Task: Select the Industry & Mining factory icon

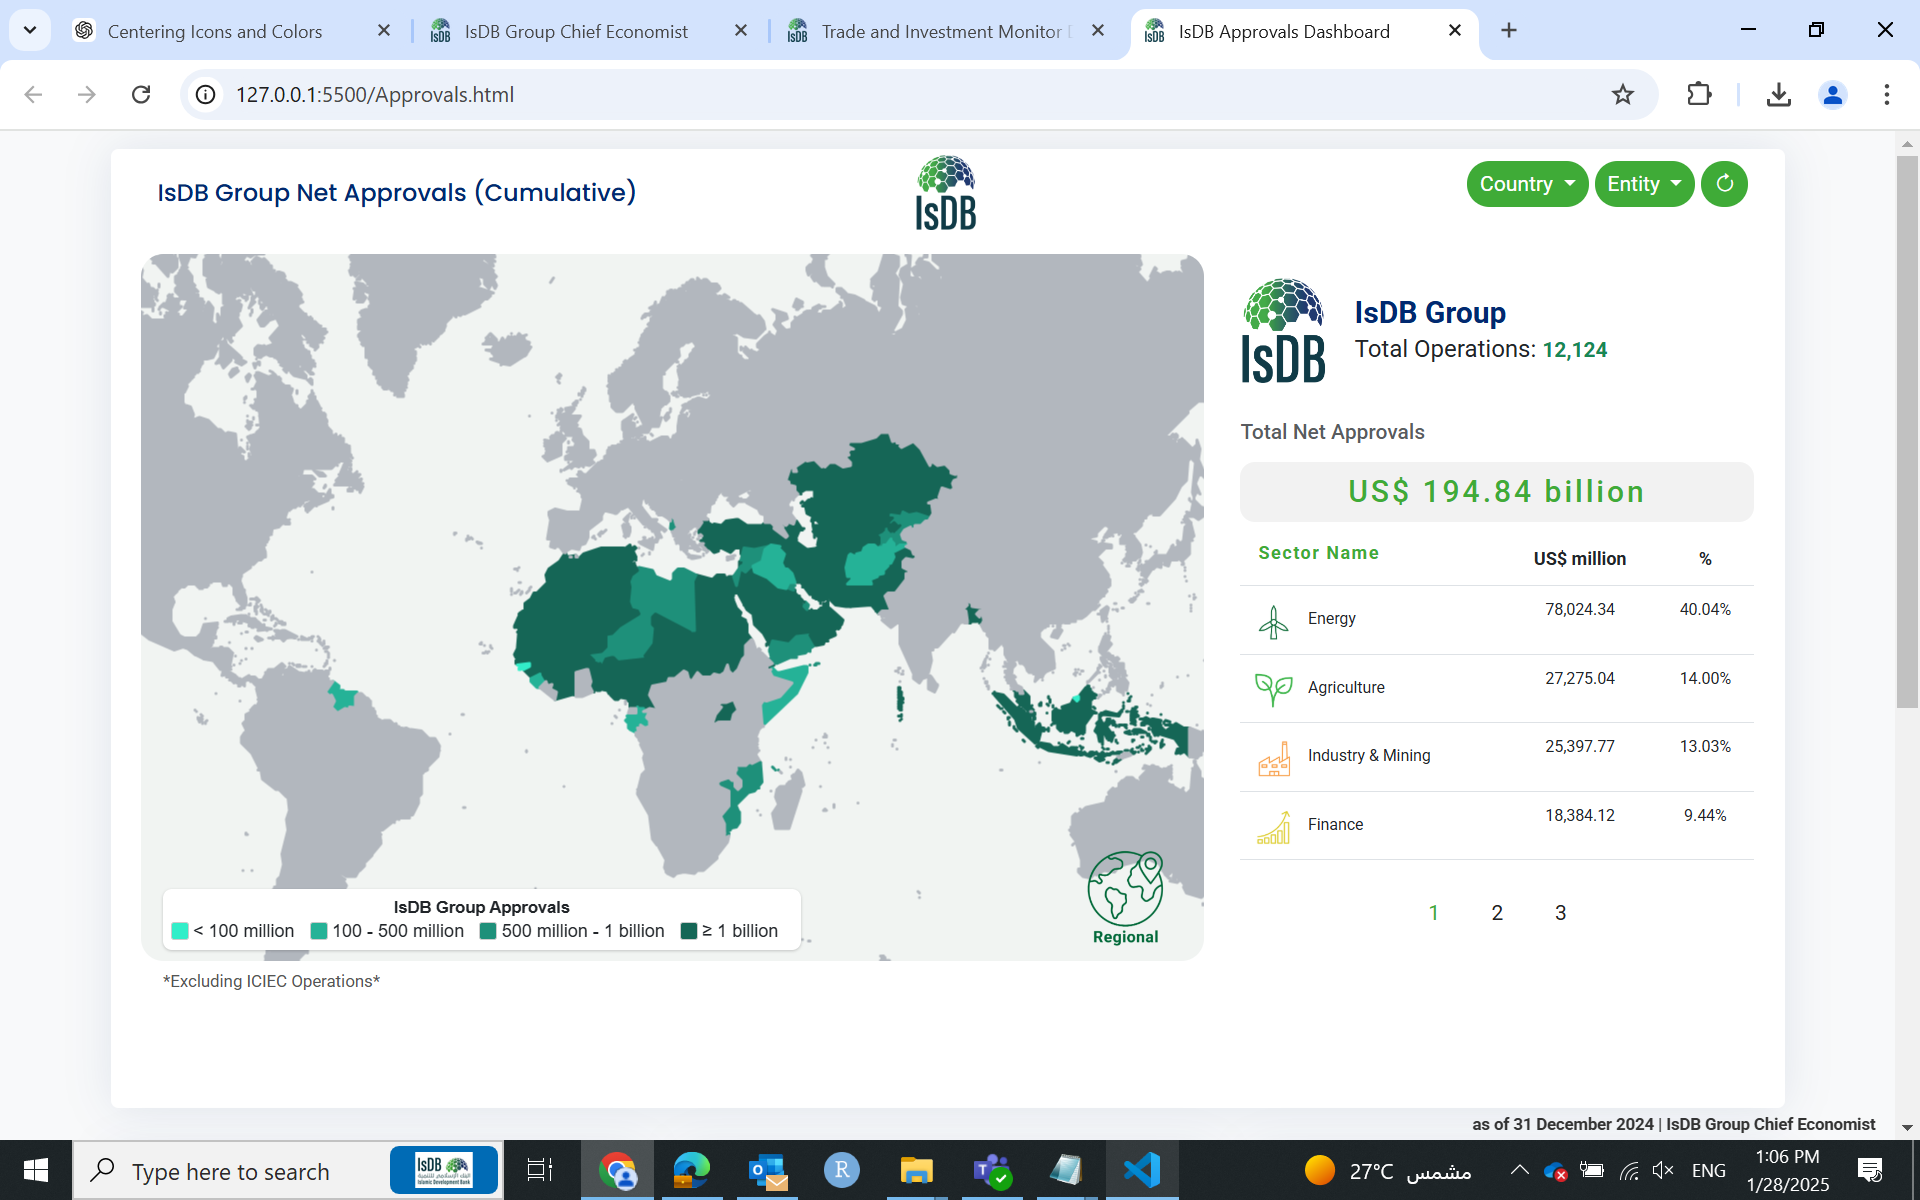Action: [x=1272, y=757]
